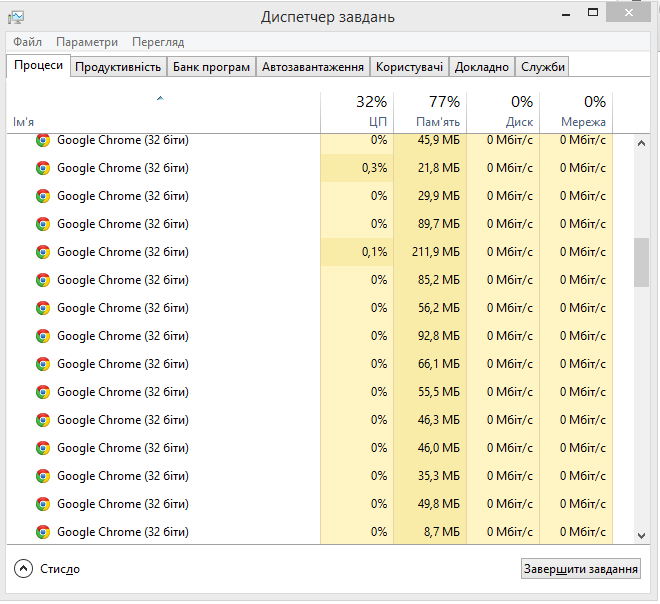Select the 85,2 МБ memory cell
Image resolution: width=660 pixels, height=604 pixels.
[430, 280]
